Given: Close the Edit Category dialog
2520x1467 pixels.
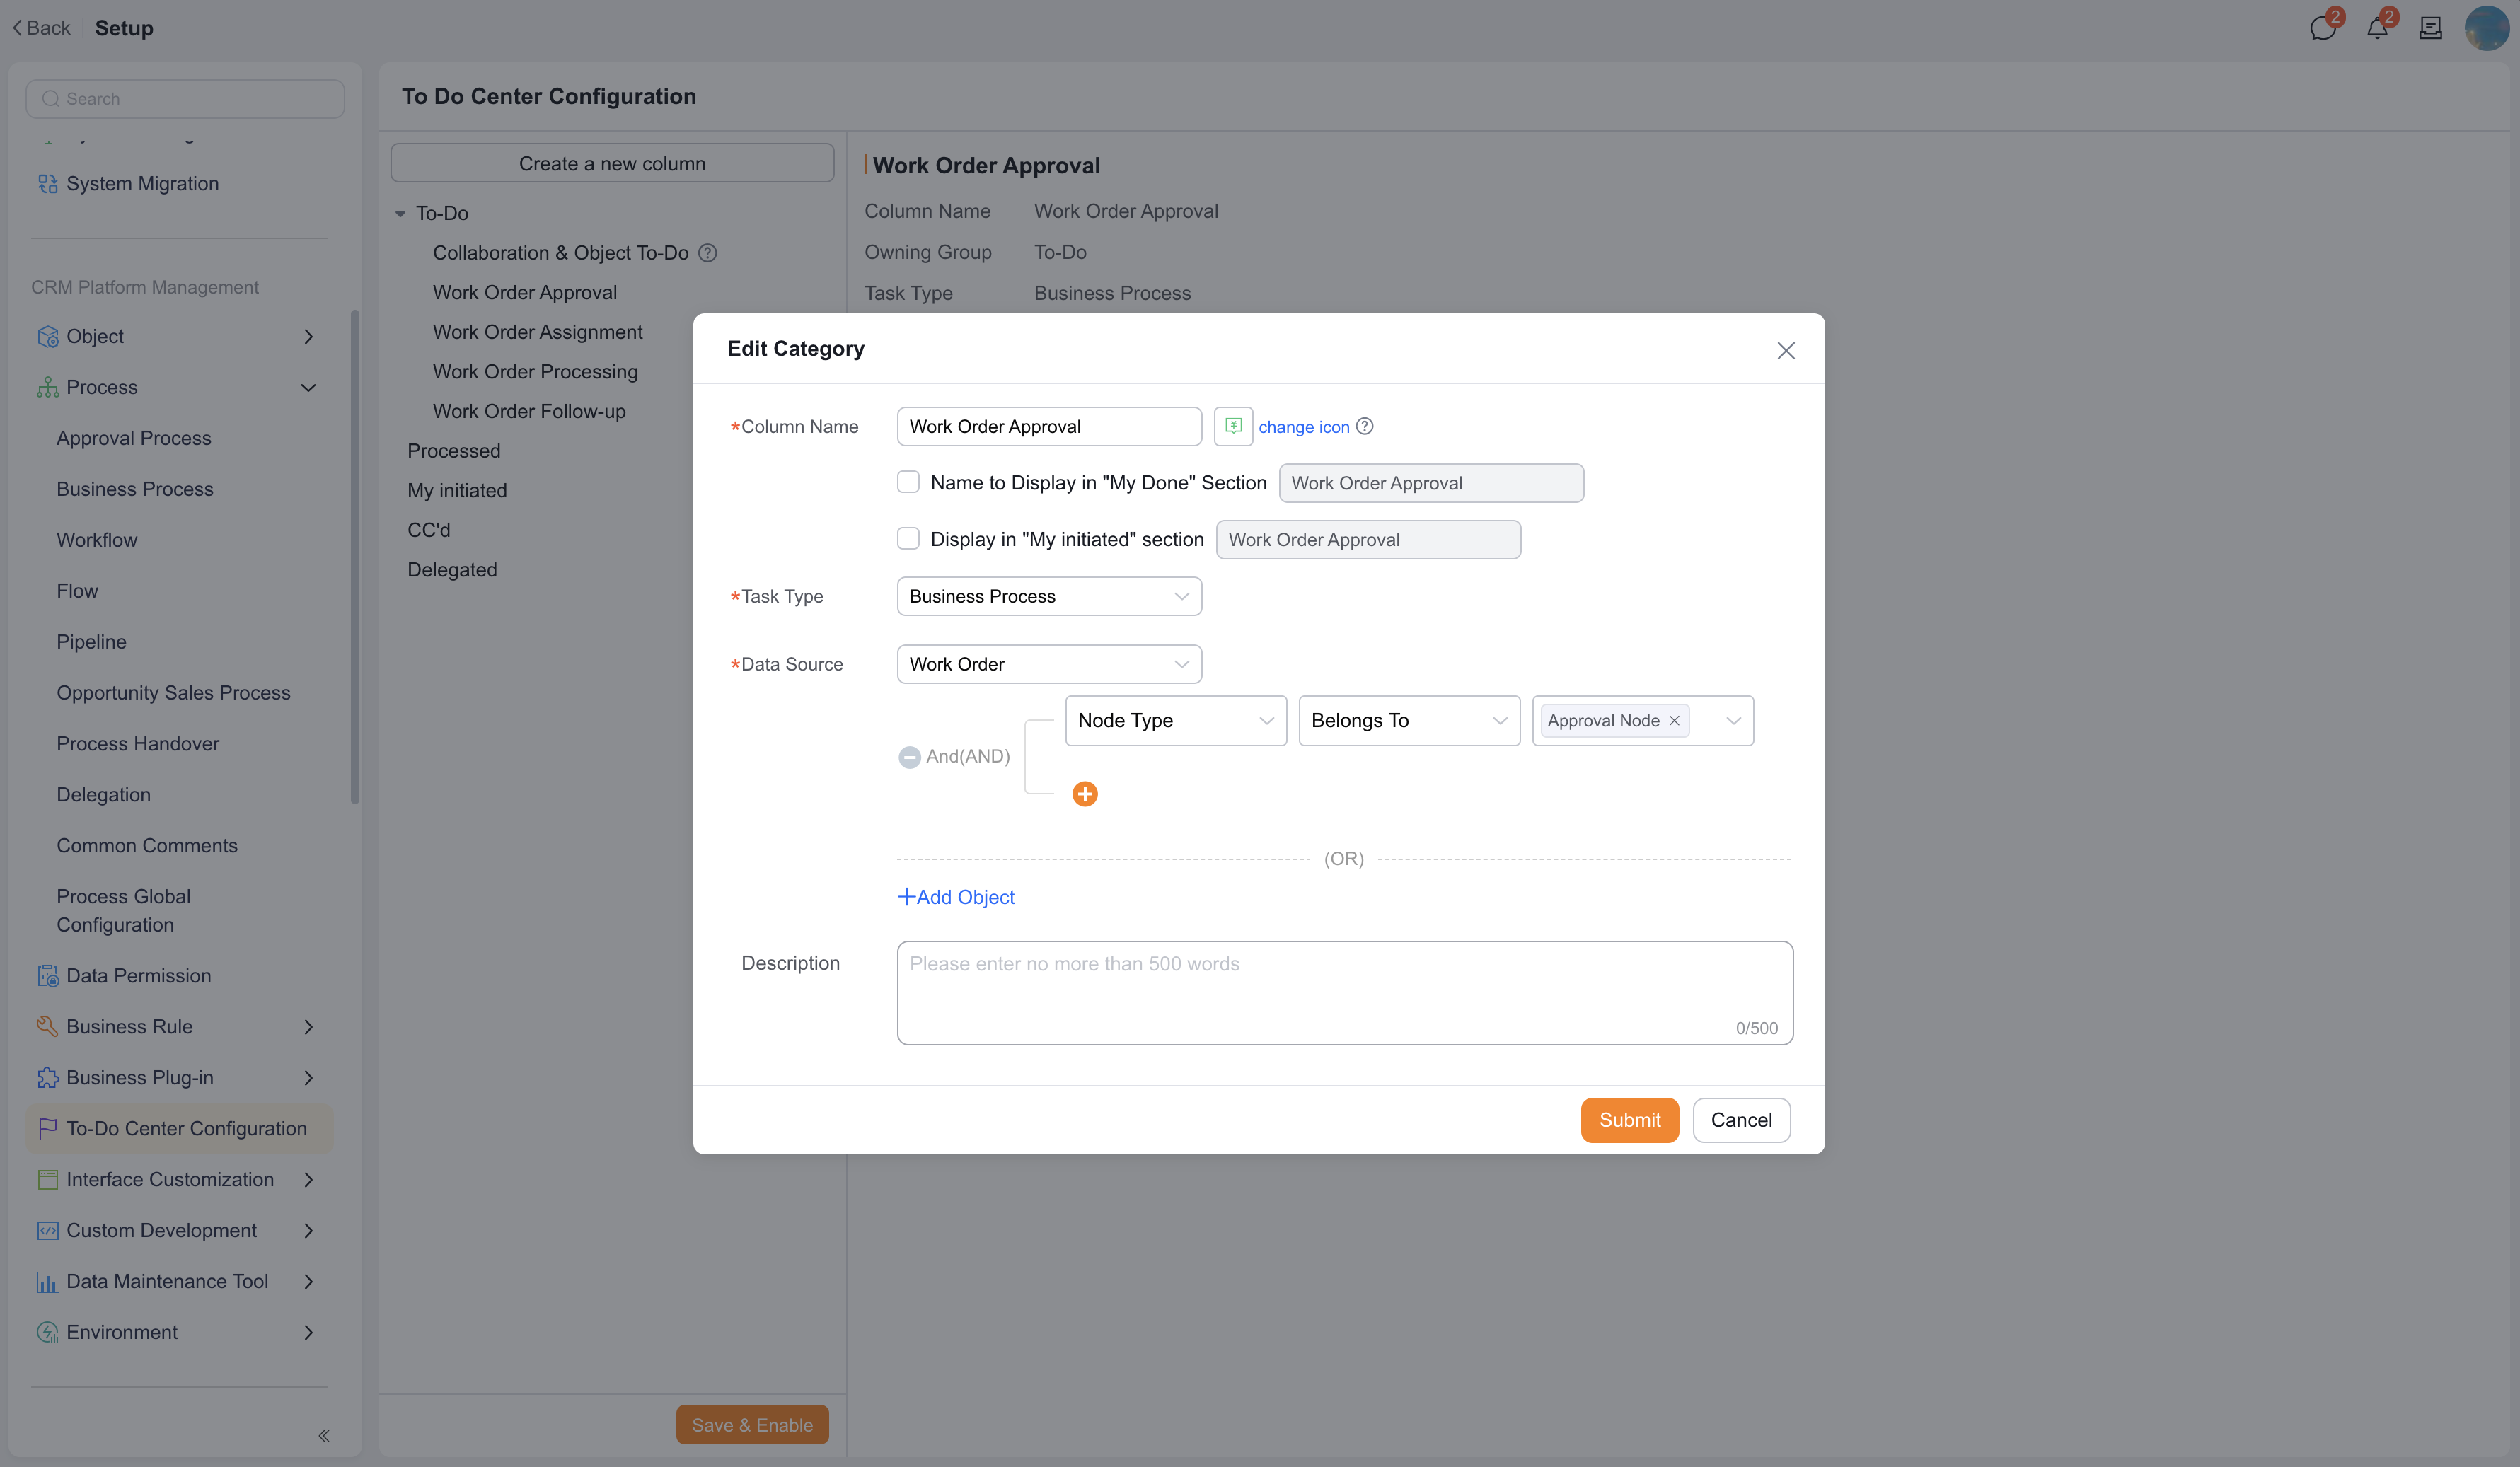Looking at the screenshot, I should [x=1785, y=350].
